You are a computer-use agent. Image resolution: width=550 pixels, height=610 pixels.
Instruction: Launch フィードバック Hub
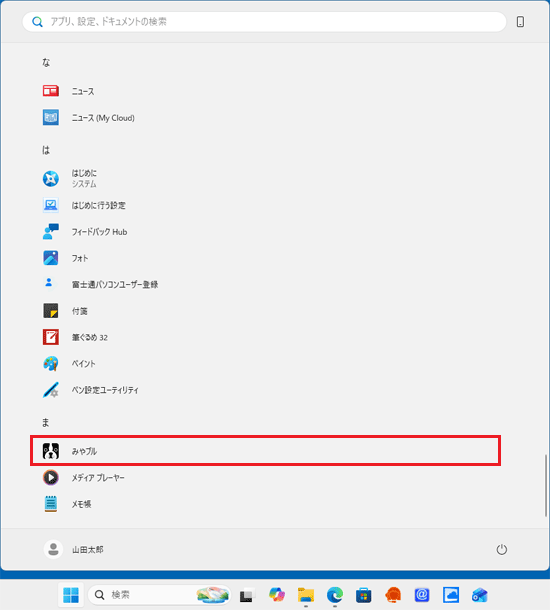click(x=265, y=231)
